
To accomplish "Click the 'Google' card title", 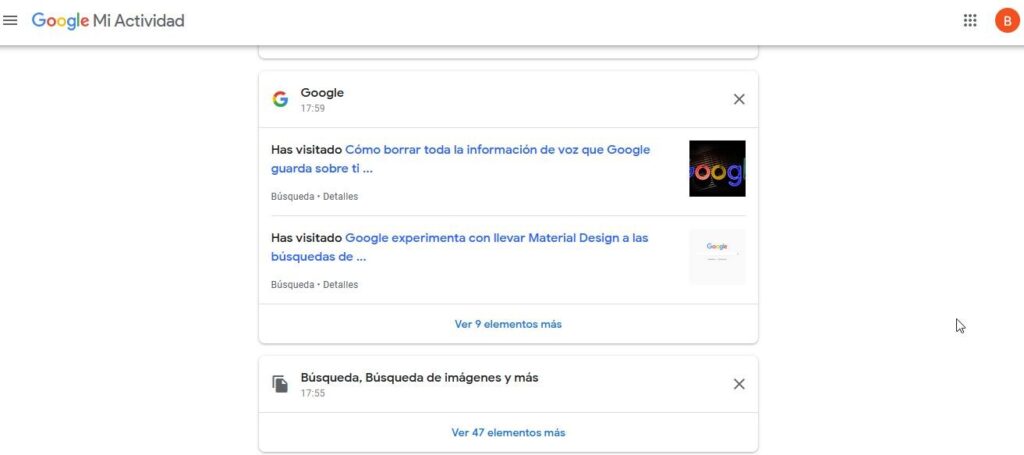I will click(x=322, y=93).
